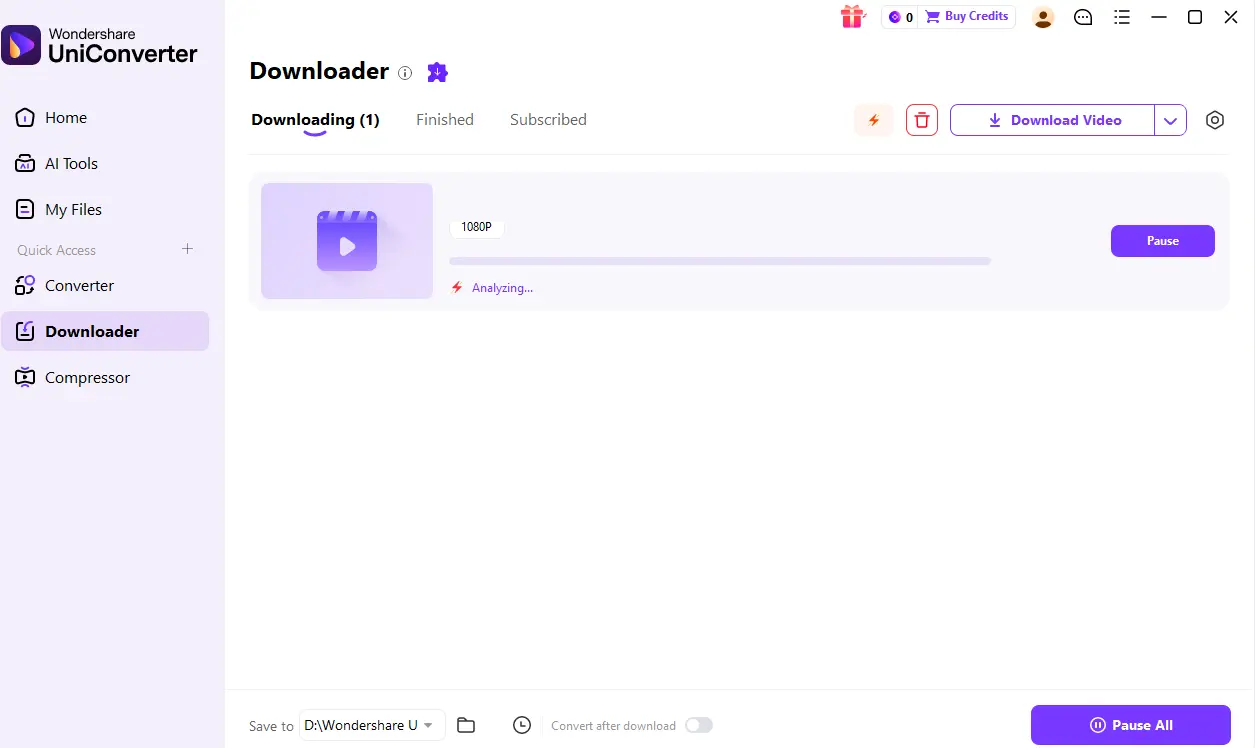
Task: Pause the current analyzing download
Action: pos(1163,241)
